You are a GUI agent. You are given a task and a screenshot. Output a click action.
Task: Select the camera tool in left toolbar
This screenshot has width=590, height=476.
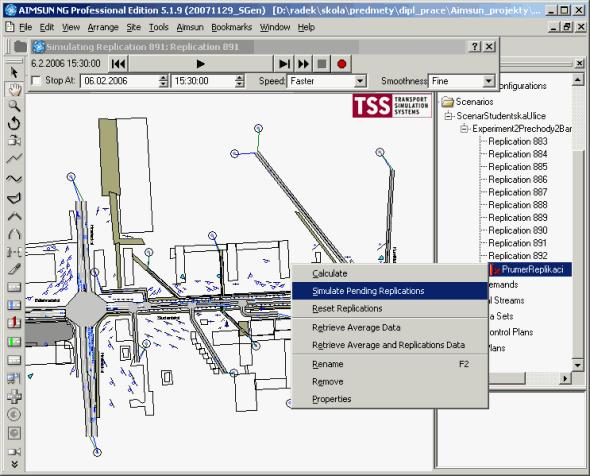click(x=14, y=141)
